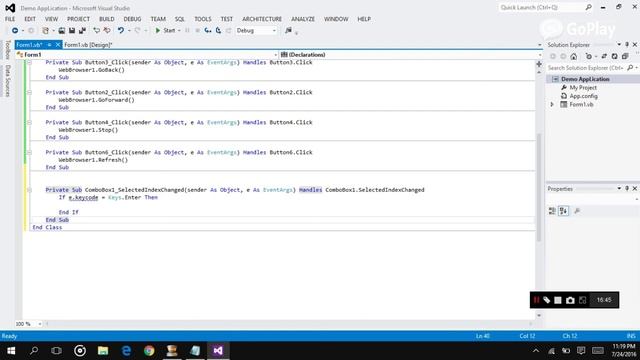Open the TEST menu
Image resolution: width=640 pixels, height=360 pixels.
[227, 19]
